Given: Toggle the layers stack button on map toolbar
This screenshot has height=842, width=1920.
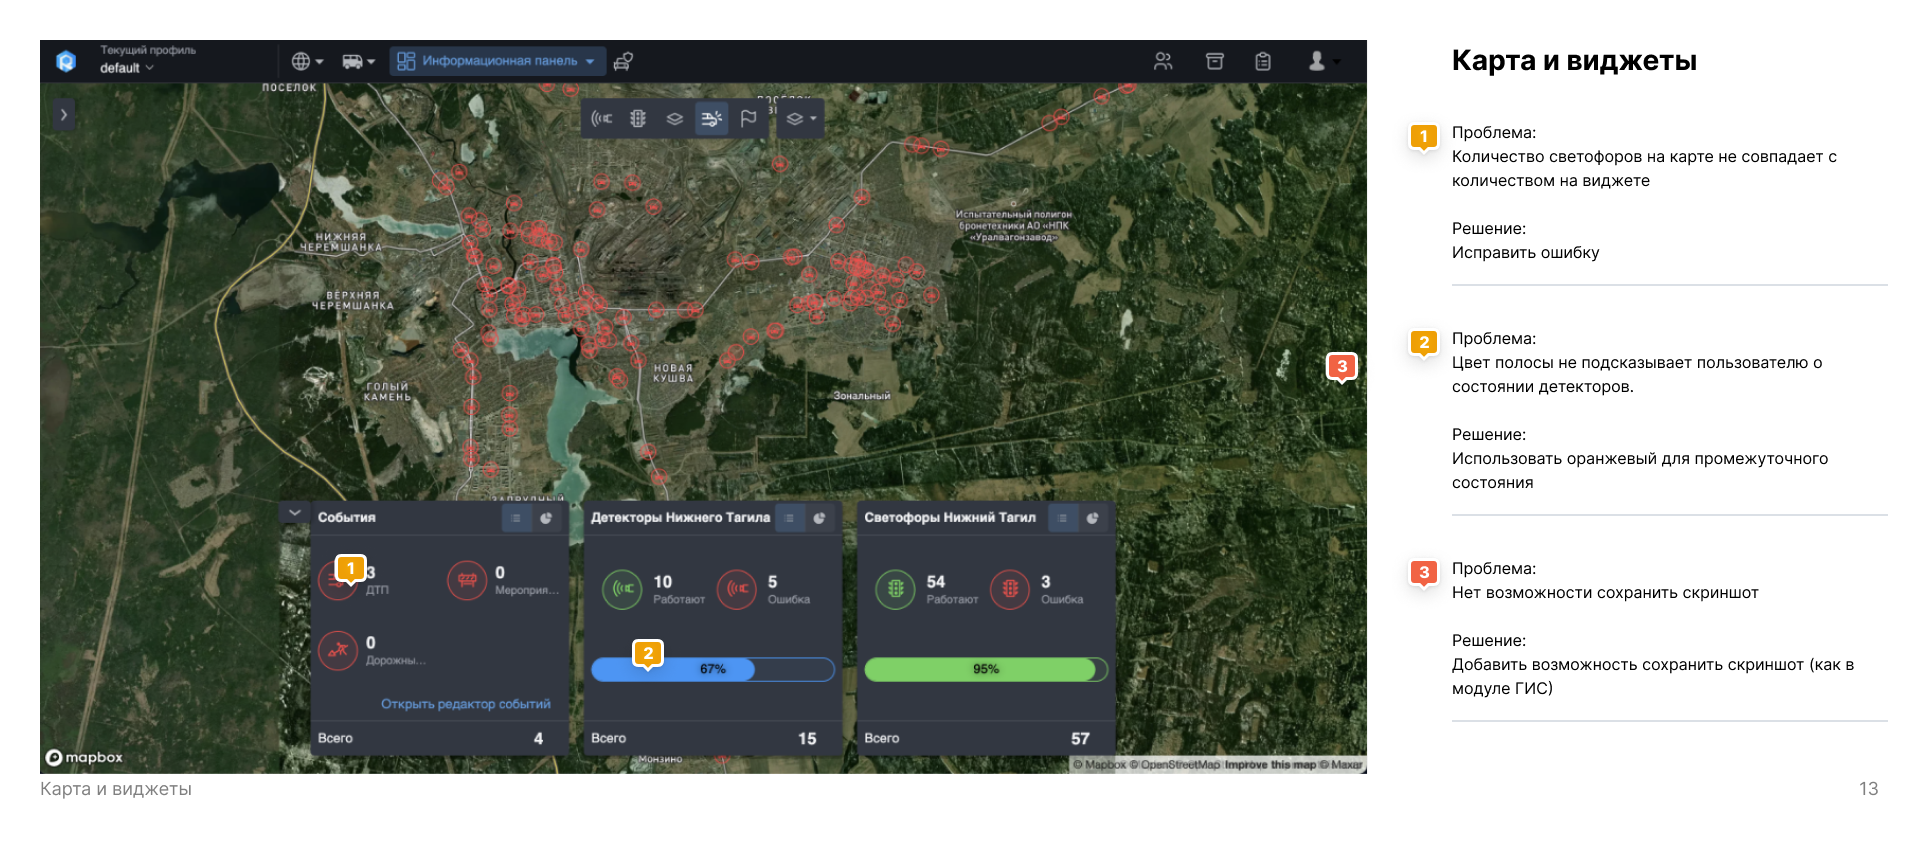Looking at the screenshot, I should (675, 118).
